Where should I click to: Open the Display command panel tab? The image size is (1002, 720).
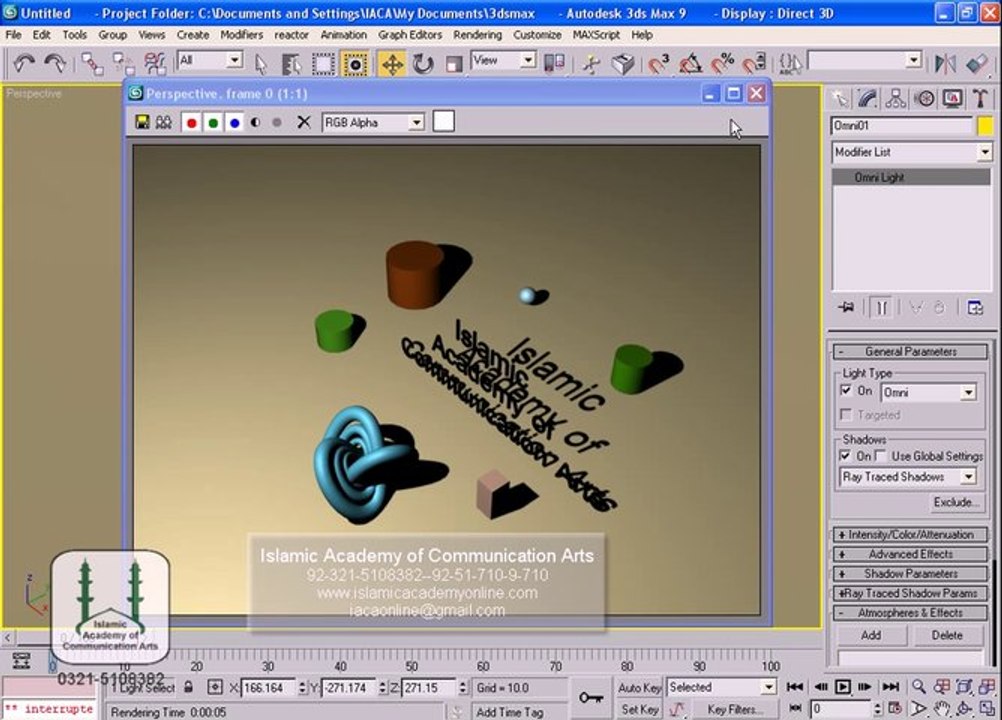(952, 98)
